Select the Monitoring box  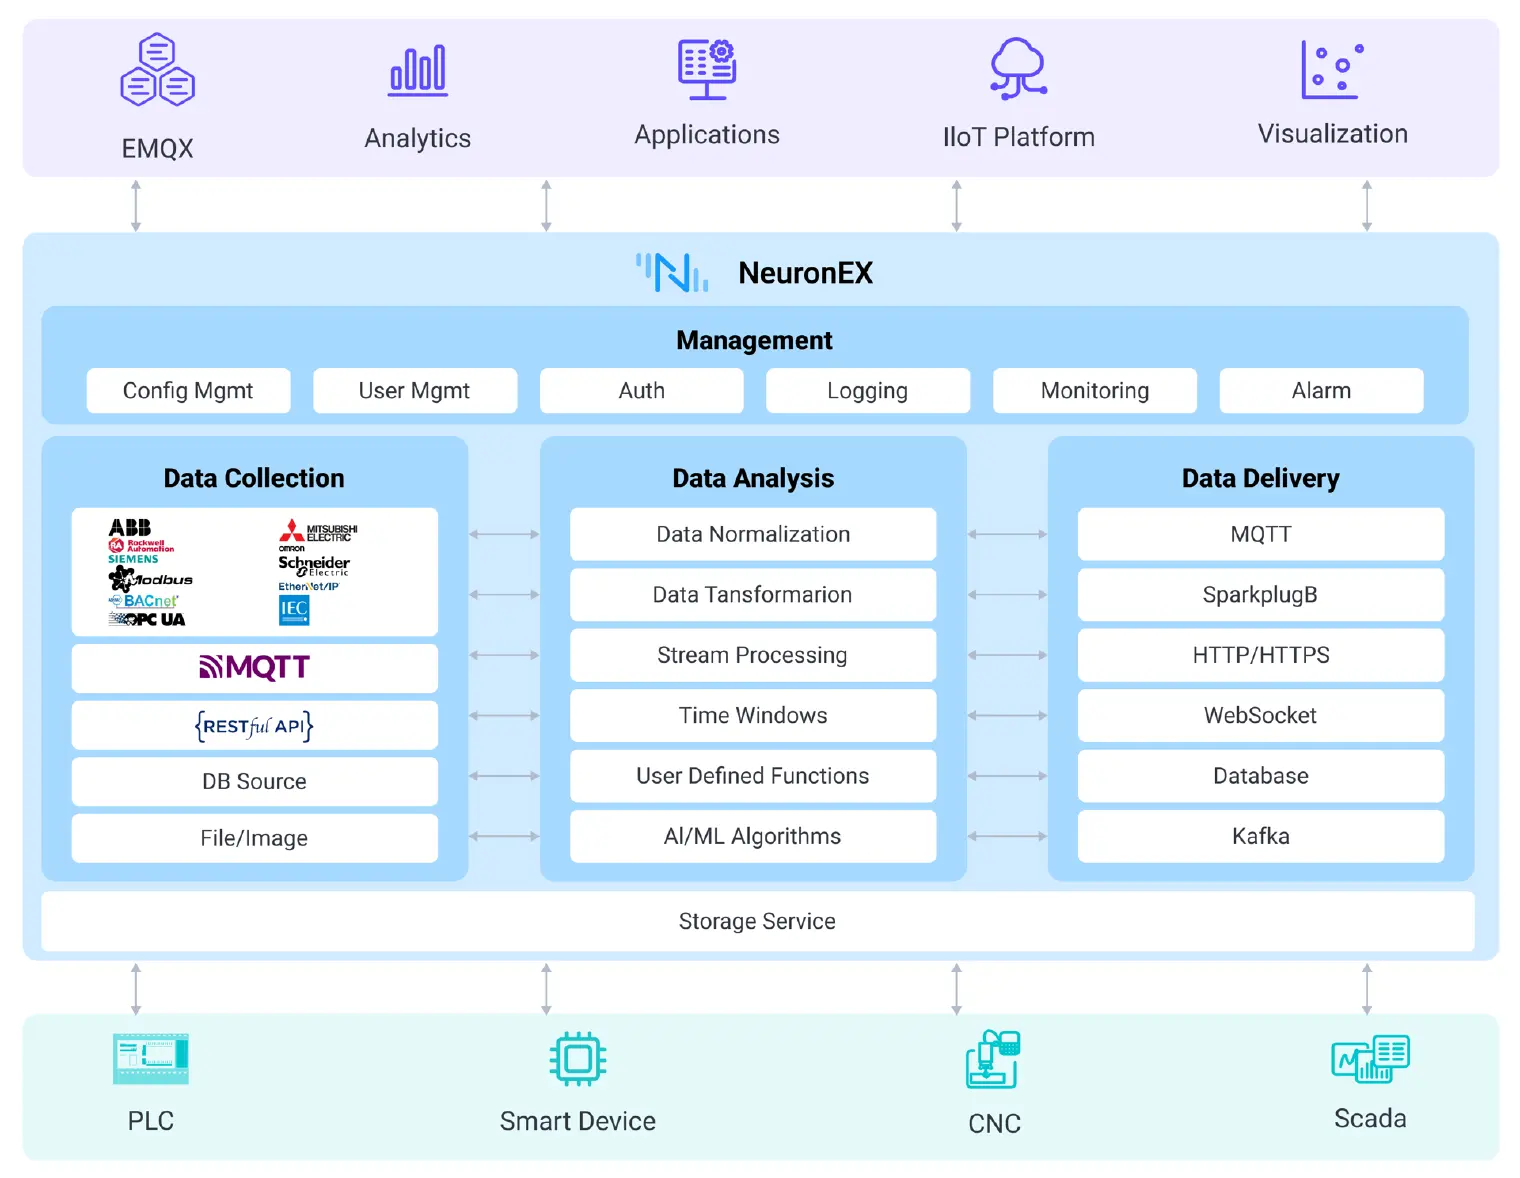click(x=1095, y=390)
